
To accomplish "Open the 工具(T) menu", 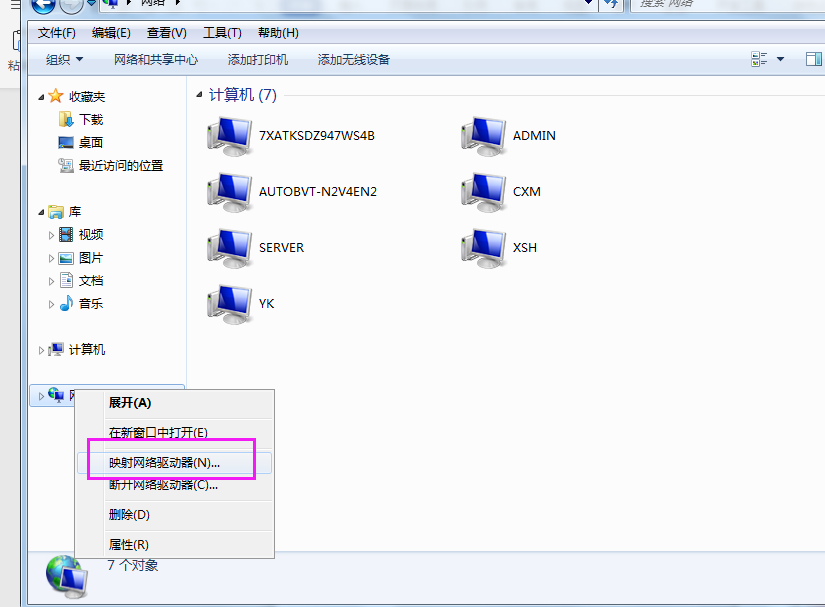I will point(222,33).
